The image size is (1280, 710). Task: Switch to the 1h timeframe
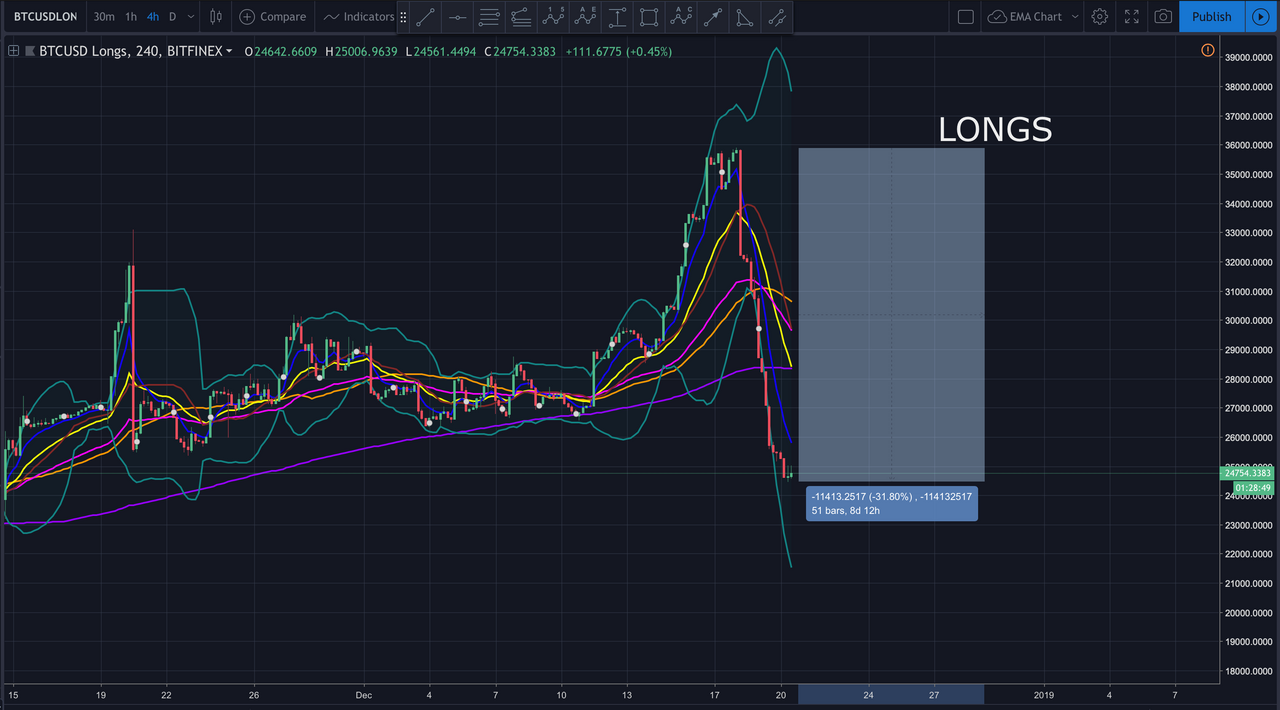[x=131, y=16]
